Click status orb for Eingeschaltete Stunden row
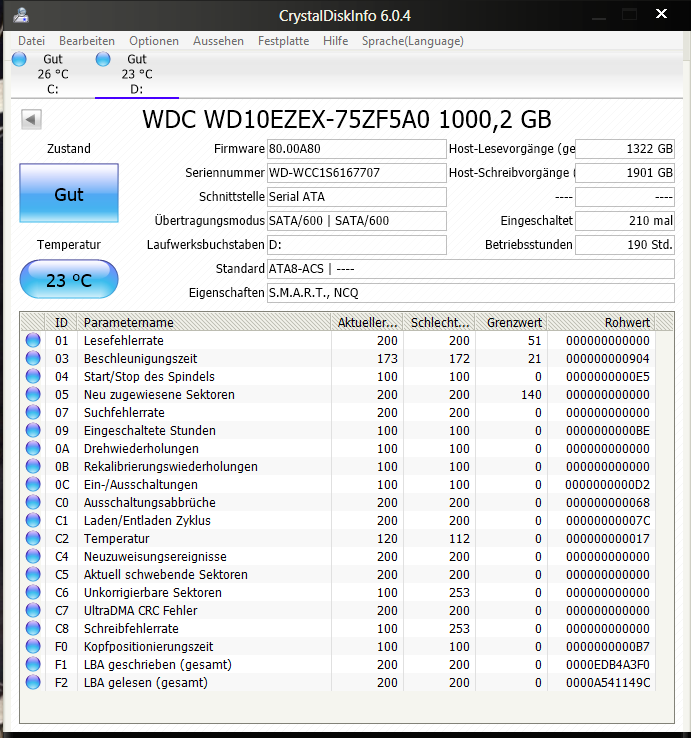Image resolution: width=691 pixels, height=738 pixels. pos(33,430)
